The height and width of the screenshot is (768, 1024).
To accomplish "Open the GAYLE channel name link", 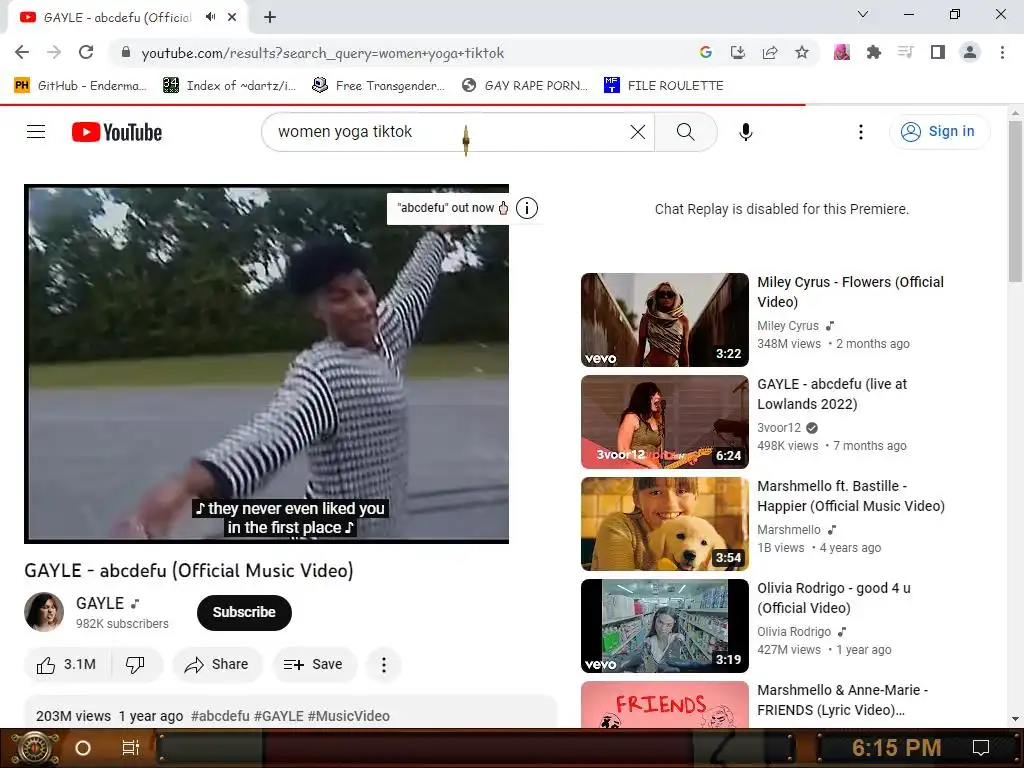I will pyautogui.click(x=100, y=603).
